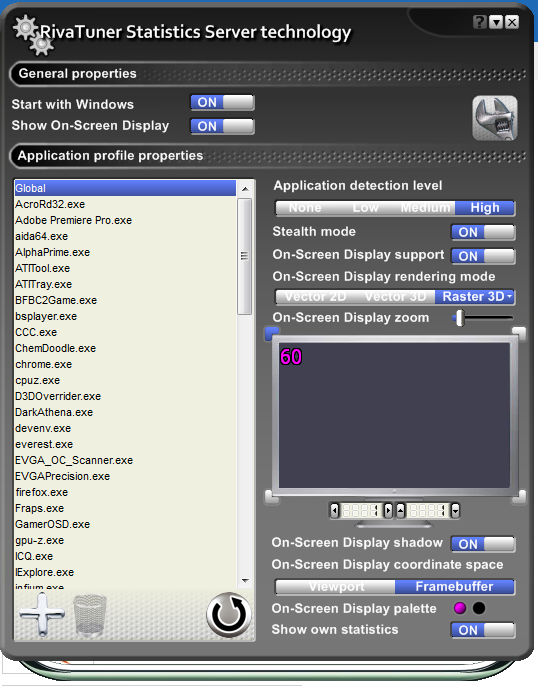Image resolution: width=538 pixels, height=687 pixels.
Task: Toggle On-Screen Display shadow switch
Action: point(483,544)
